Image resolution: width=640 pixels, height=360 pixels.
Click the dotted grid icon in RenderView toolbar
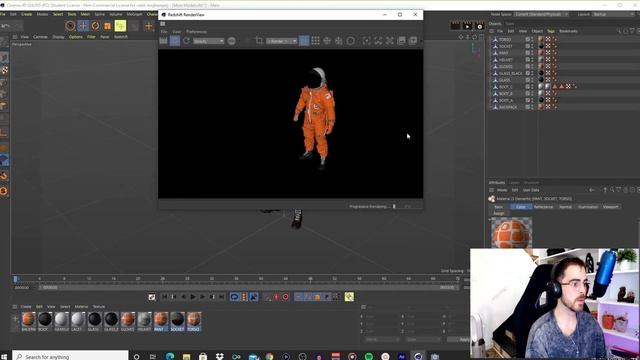pyautogui.click(x=316, y=41)
